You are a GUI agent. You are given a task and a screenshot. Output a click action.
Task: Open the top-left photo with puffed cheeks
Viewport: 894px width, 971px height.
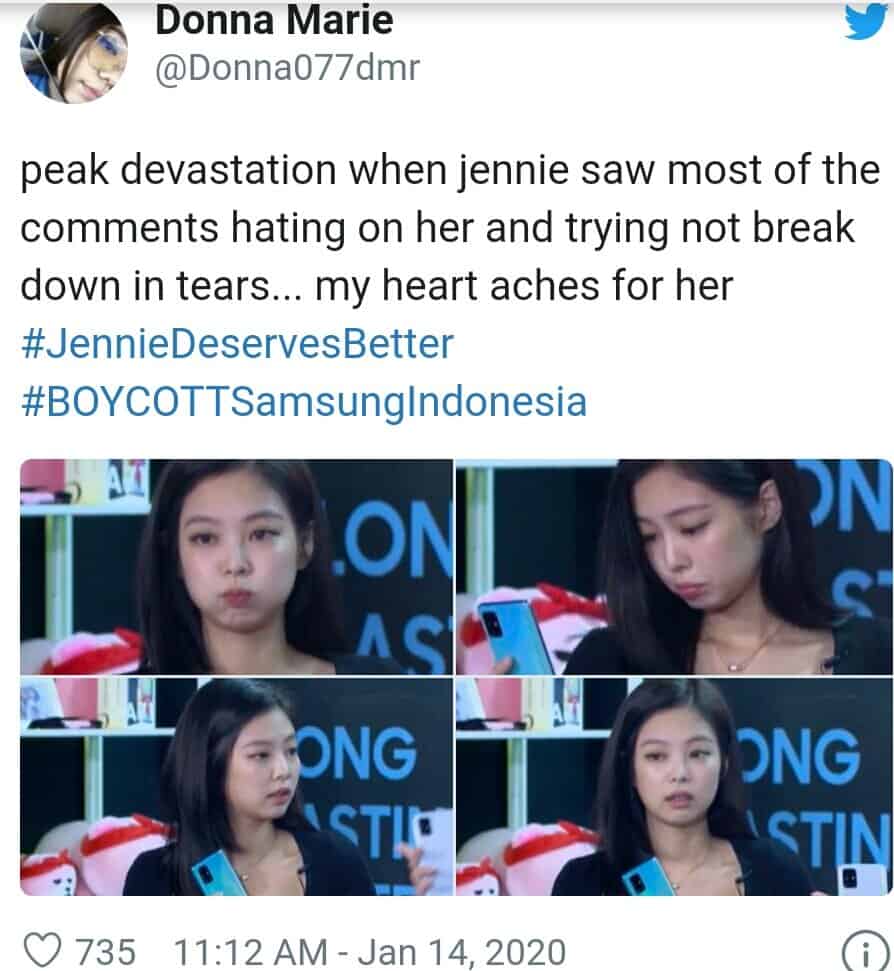point(237,567)
